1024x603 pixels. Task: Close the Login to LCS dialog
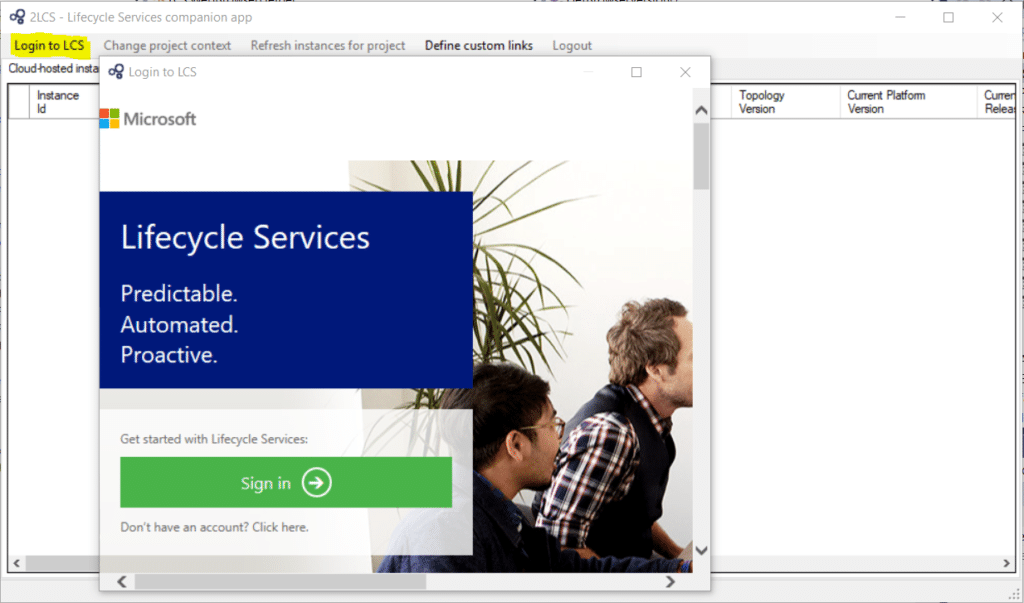click(x=685, y=72)
